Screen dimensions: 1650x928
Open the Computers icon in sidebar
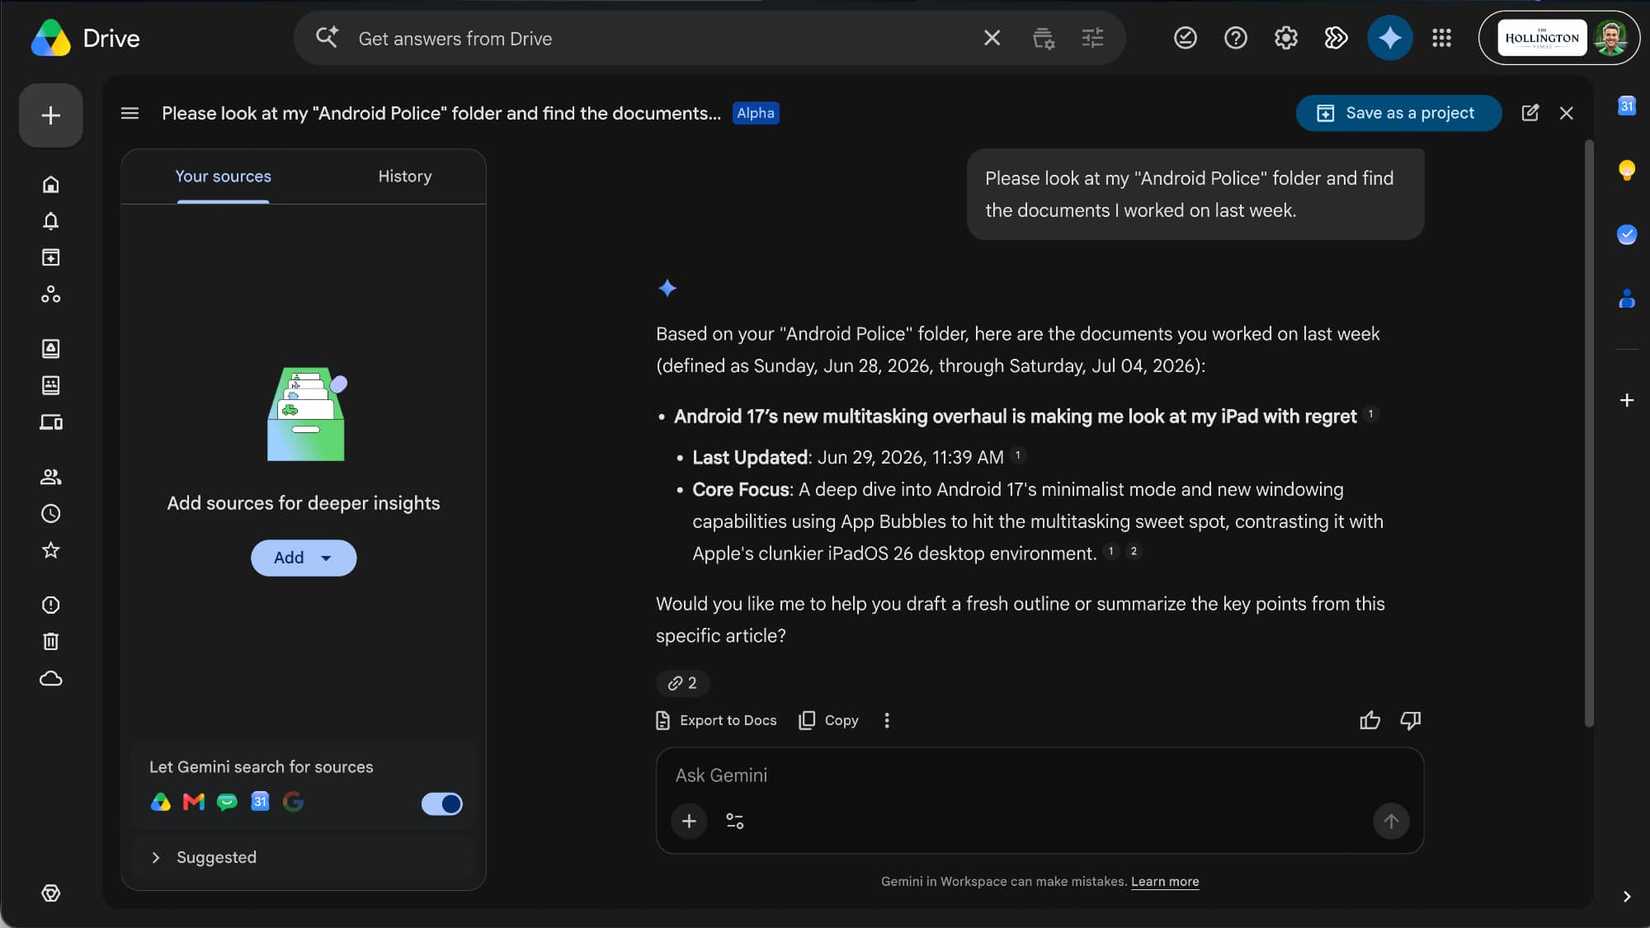(x=51, y=422)
